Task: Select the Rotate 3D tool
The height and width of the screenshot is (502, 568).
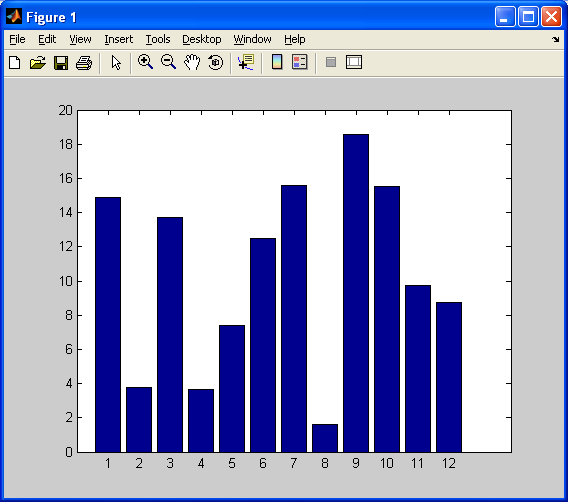Action: tap(216, 62)
